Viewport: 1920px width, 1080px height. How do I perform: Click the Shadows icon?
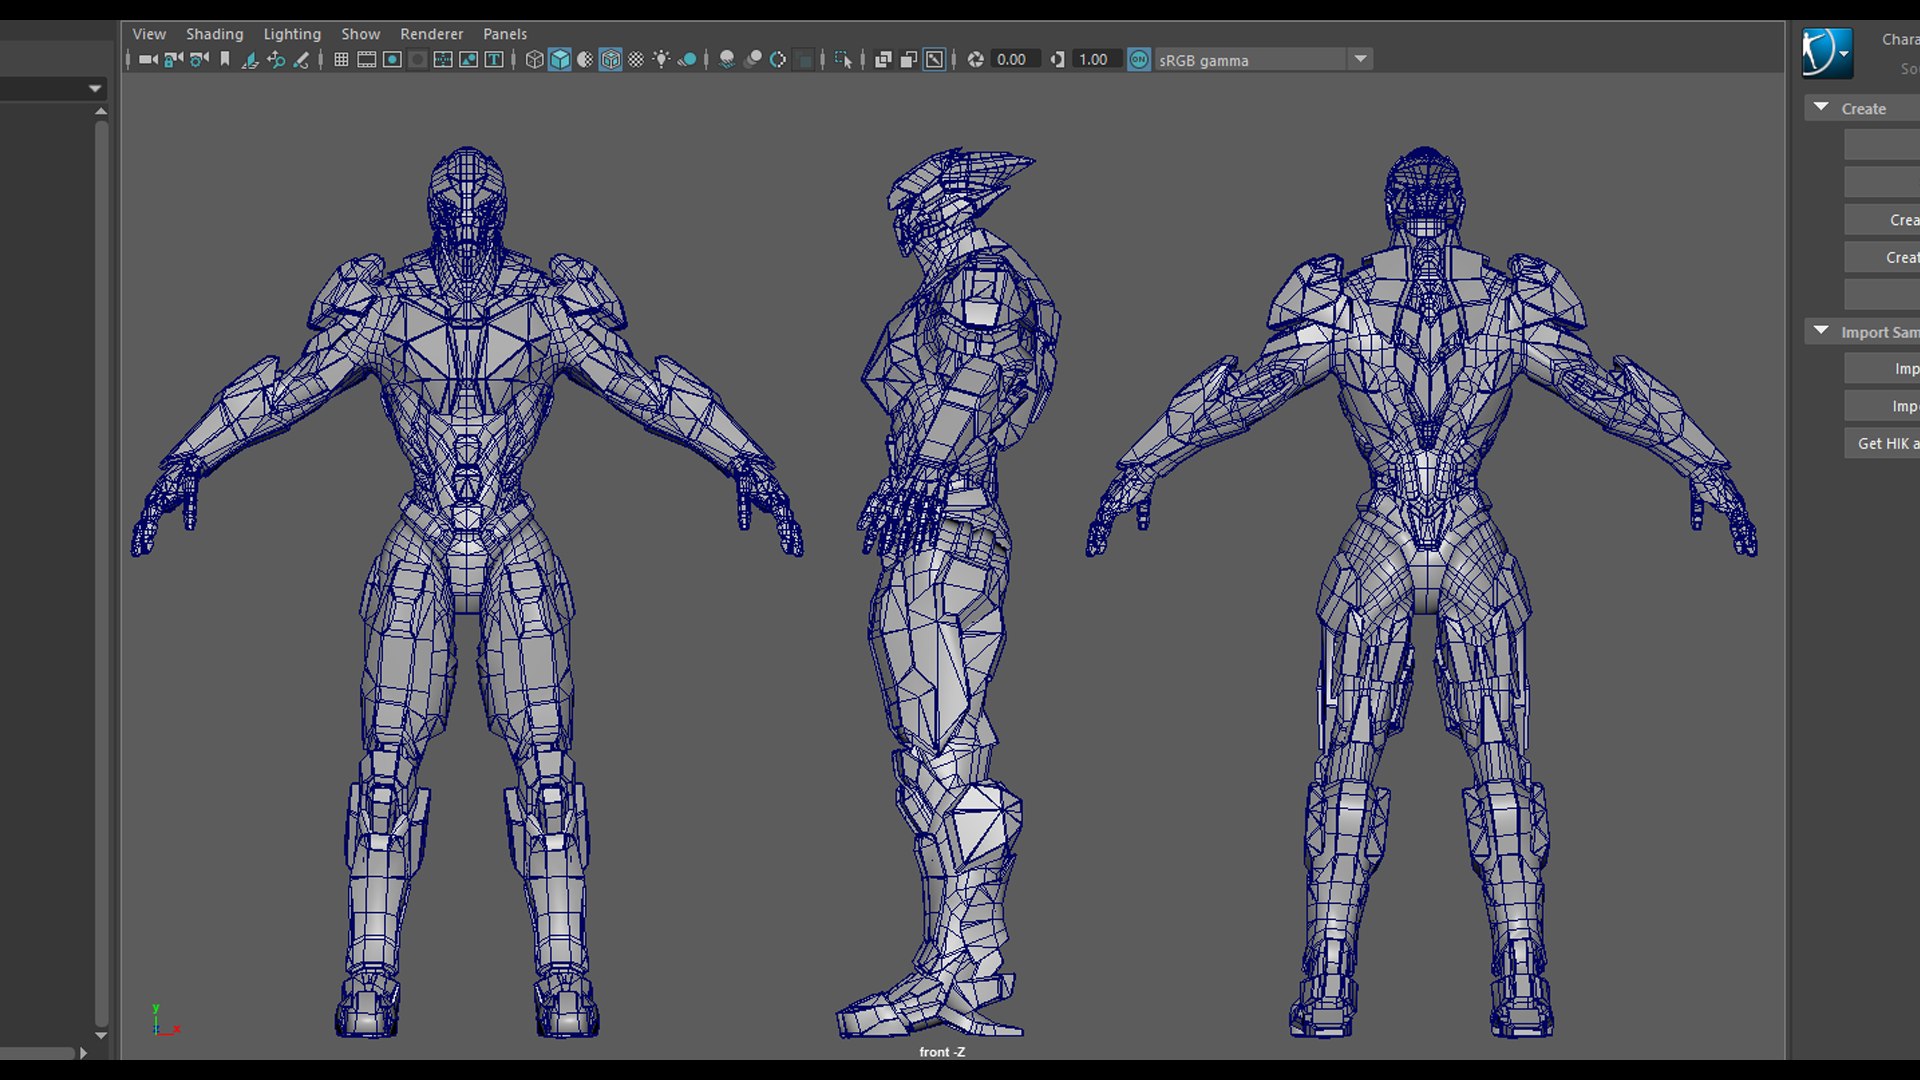[x=687, y=60]
